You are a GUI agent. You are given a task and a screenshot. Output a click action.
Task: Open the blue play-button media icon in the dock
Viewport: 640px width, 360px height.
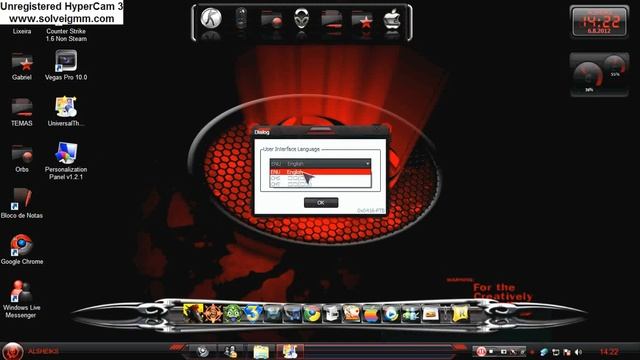click(x=391, y=314)
